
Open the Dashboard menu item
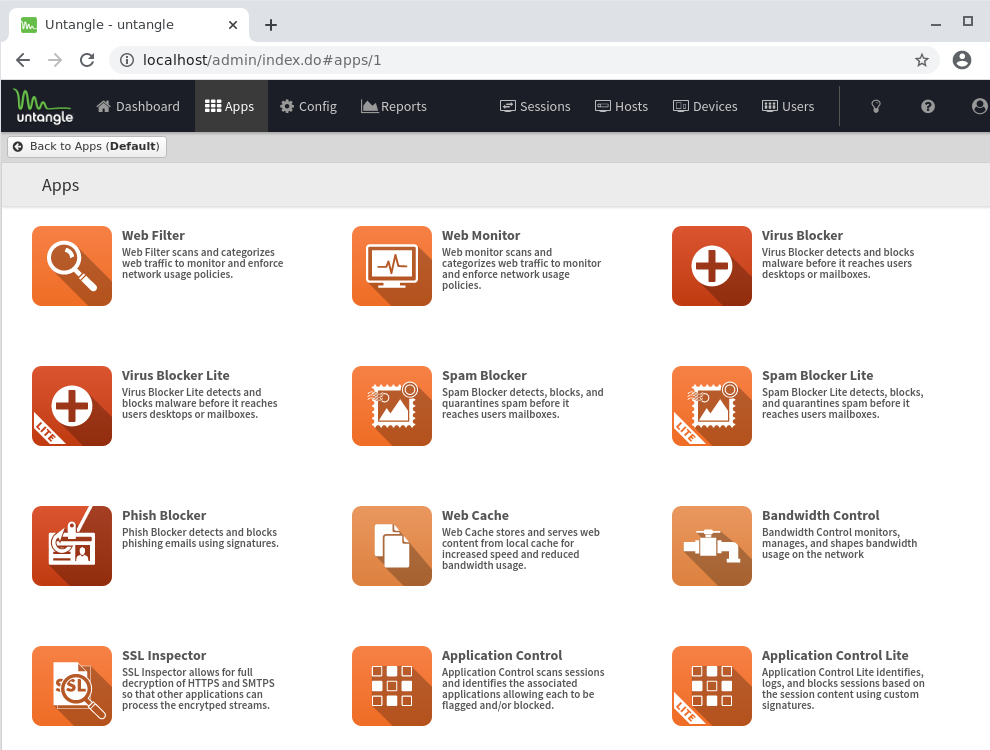point(138,106)
